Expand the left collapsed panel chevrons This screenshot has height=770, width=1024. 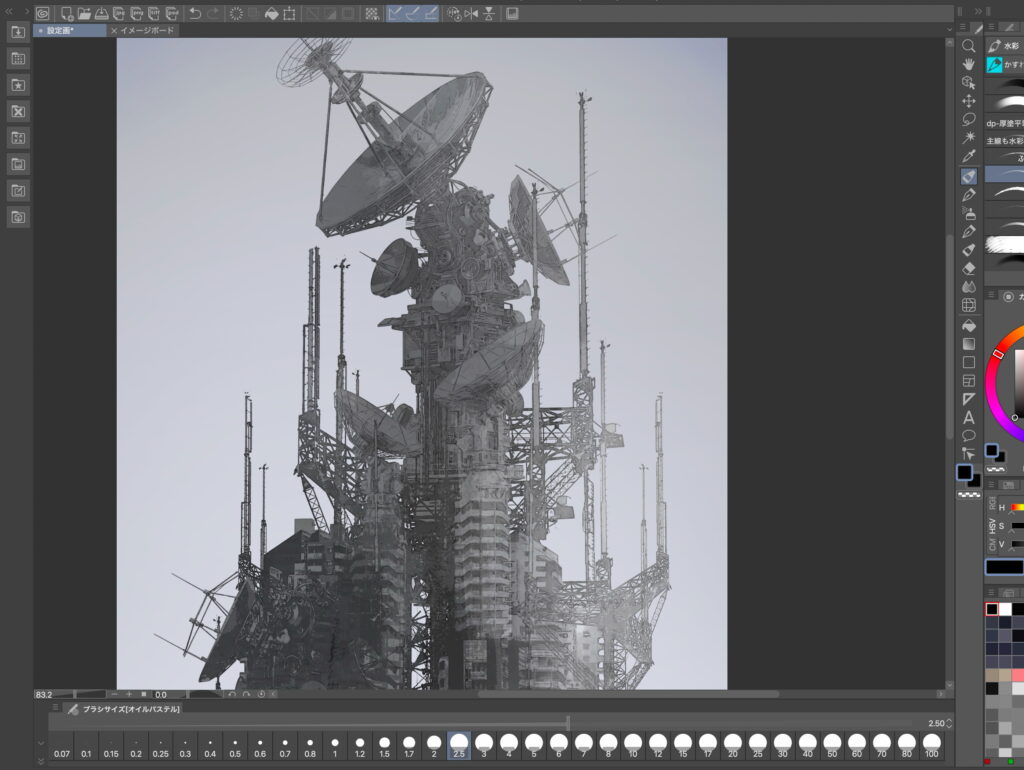click(x=10, y=12)
